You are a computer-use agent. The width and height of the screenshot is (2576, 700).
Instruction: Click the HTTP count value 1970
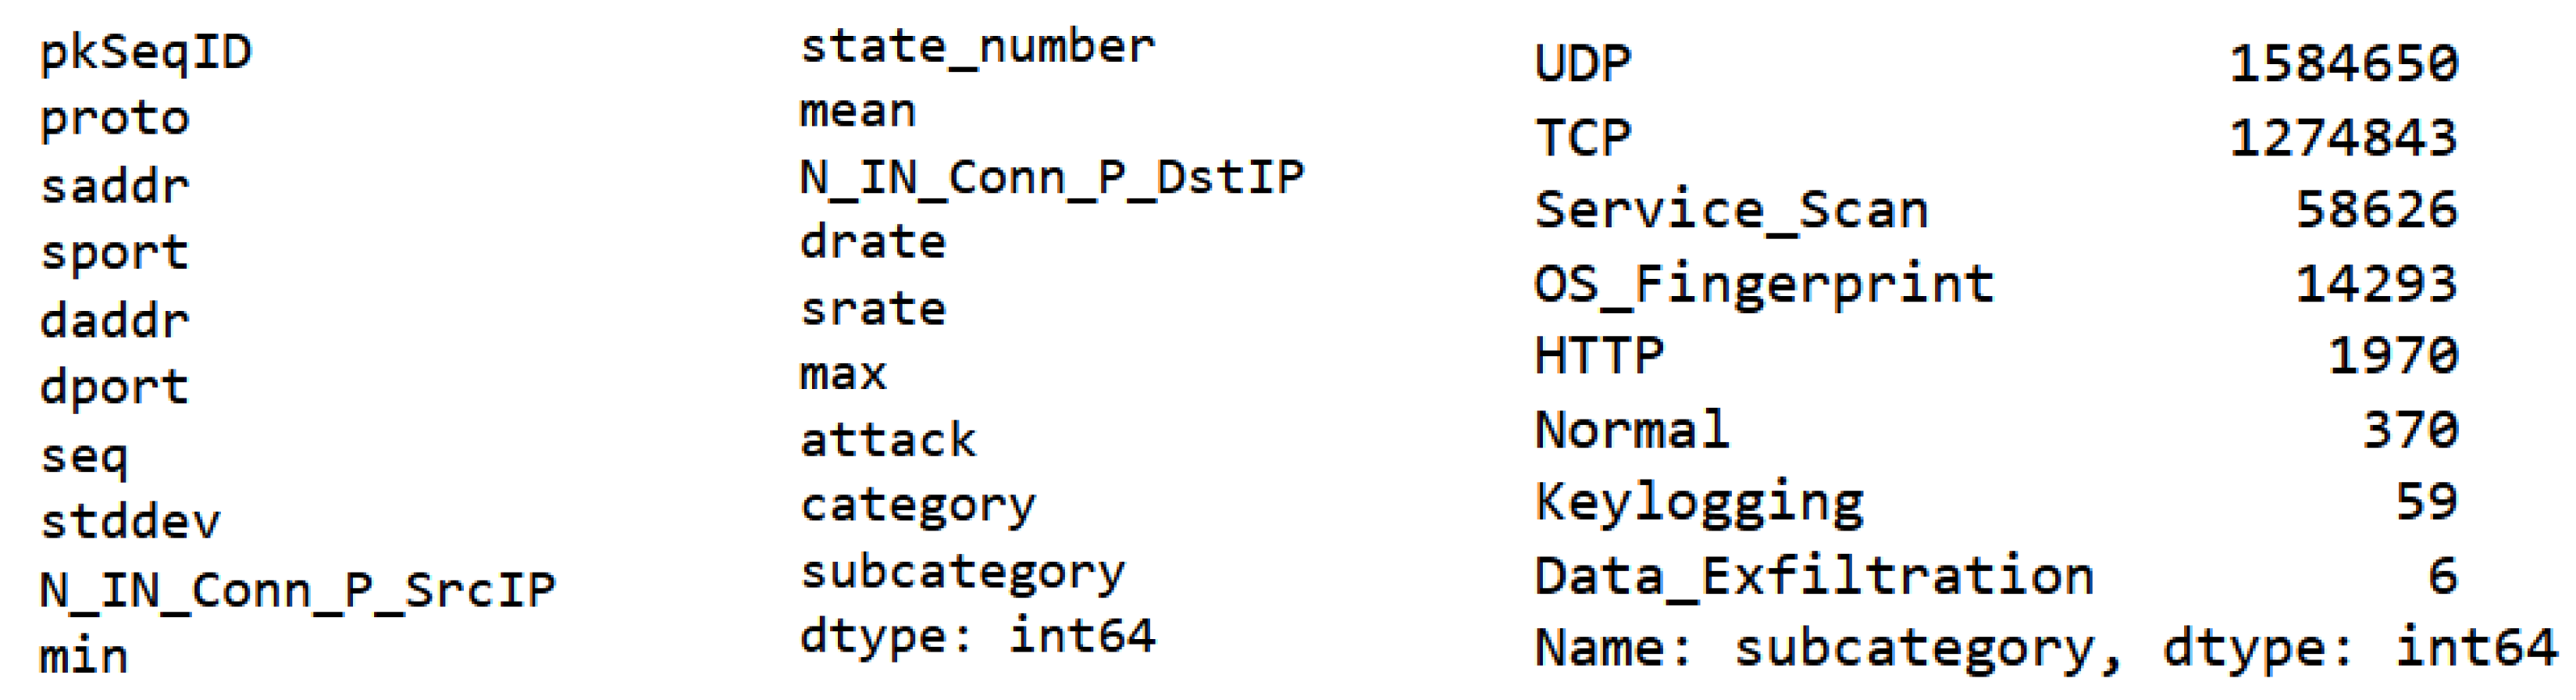pyautogui.click(x=2393, y=356)
